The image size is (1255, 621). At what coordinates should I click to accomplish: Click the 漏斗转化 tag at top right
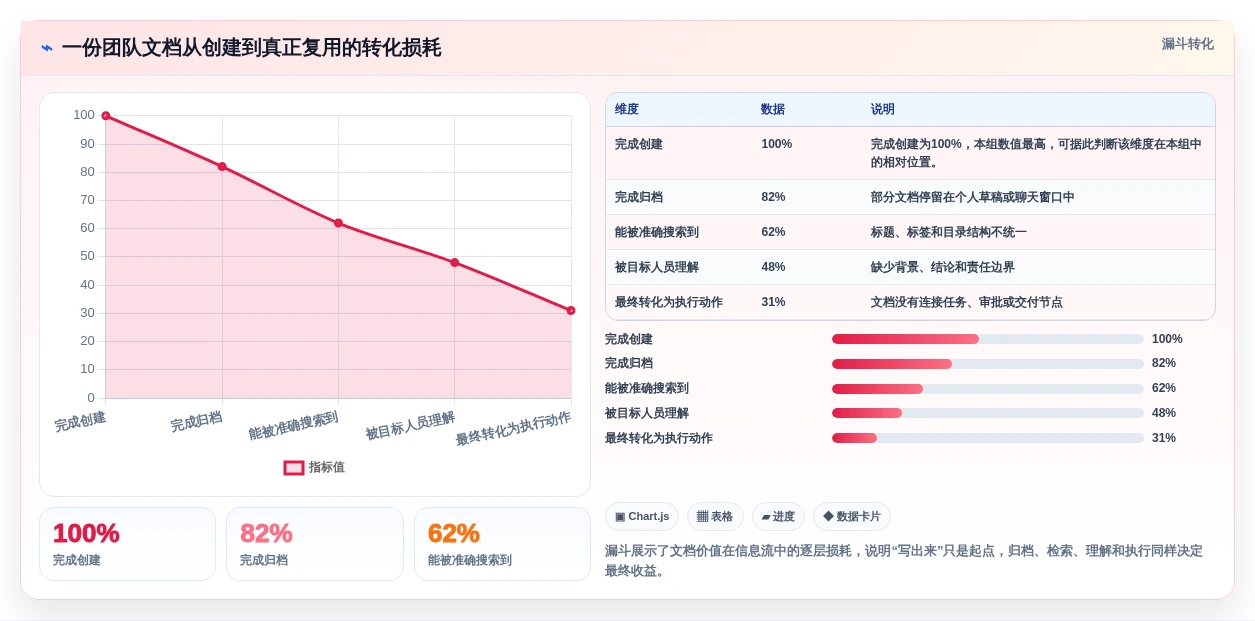pos(1187,44)
